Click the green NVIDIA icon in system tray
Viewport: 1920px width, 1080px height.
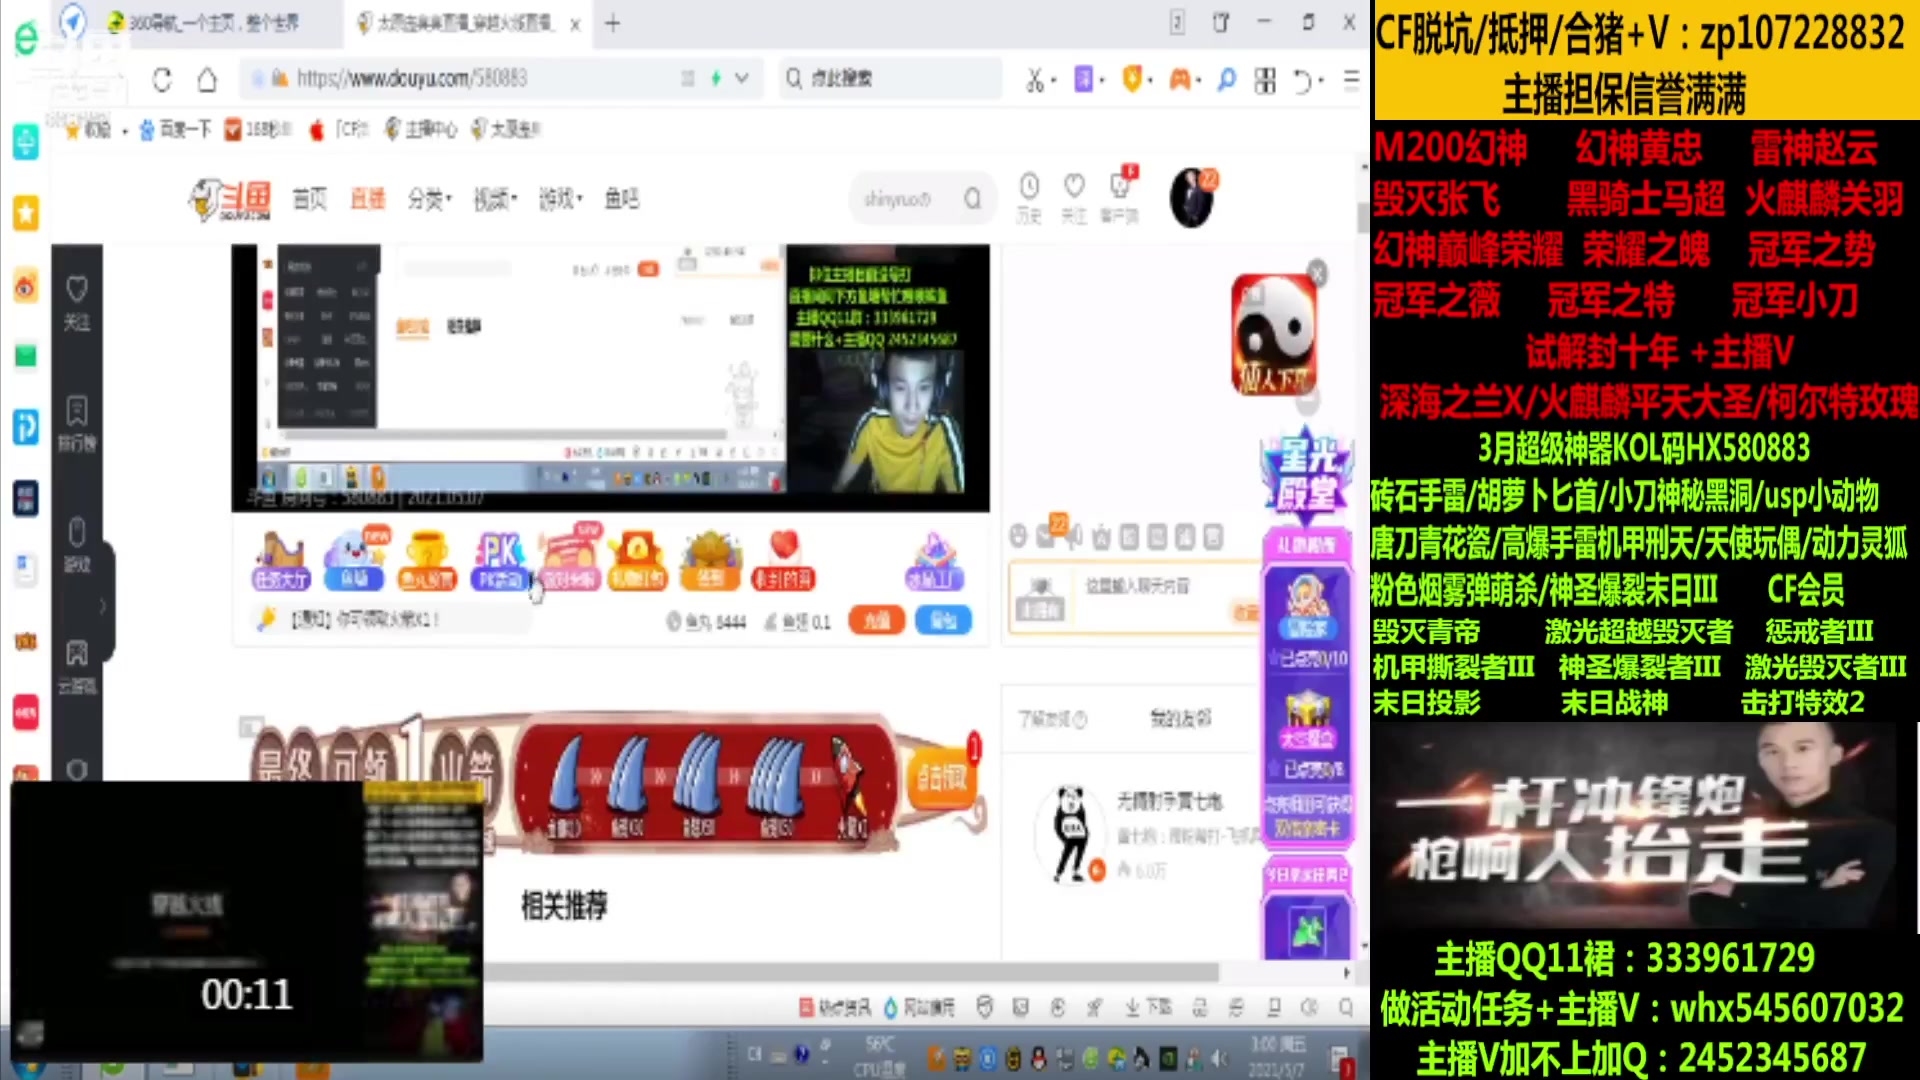(1168, 1058)
